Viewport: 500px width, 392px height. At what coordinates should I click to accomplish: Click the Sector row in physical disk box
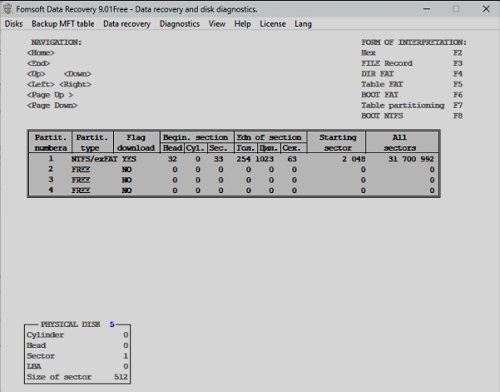pos(77,356)
